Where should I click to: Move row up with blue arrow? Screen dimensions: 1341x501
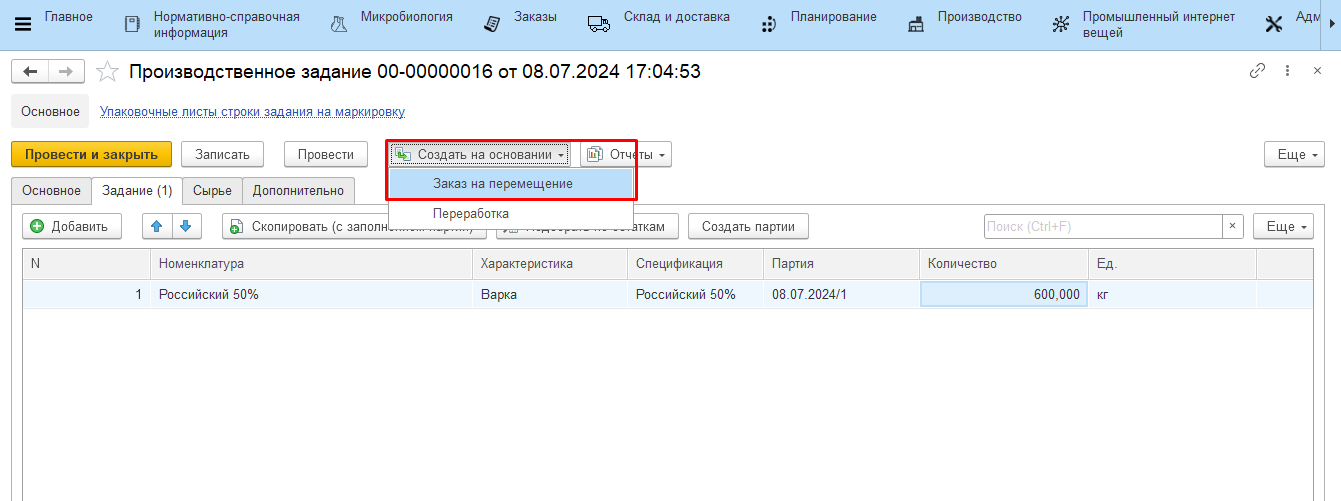click(156, 227)
